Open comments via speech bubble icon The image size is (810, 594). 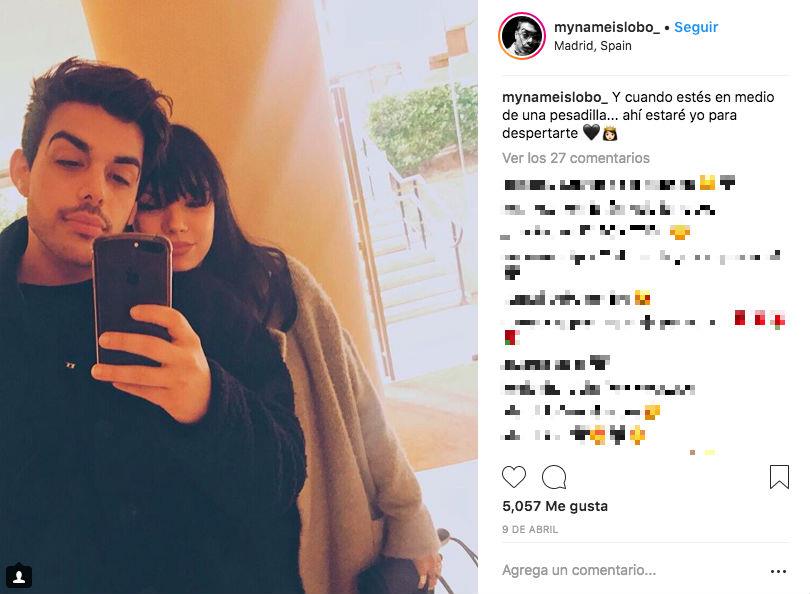point(554,477)
